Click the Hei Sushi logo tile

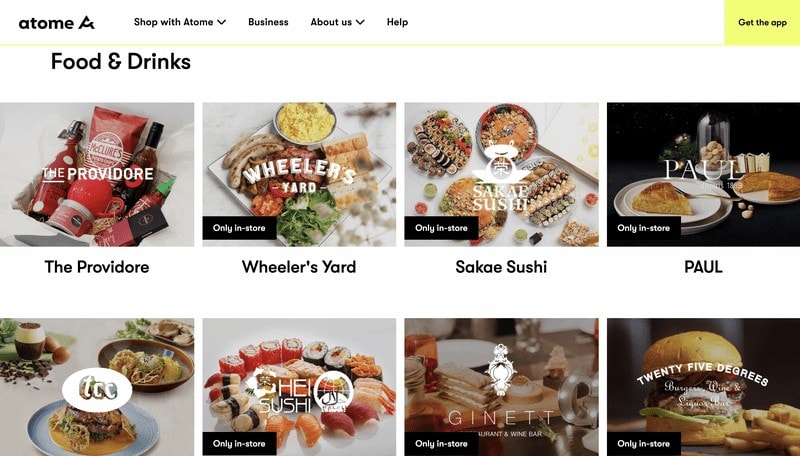coord(299,387)
